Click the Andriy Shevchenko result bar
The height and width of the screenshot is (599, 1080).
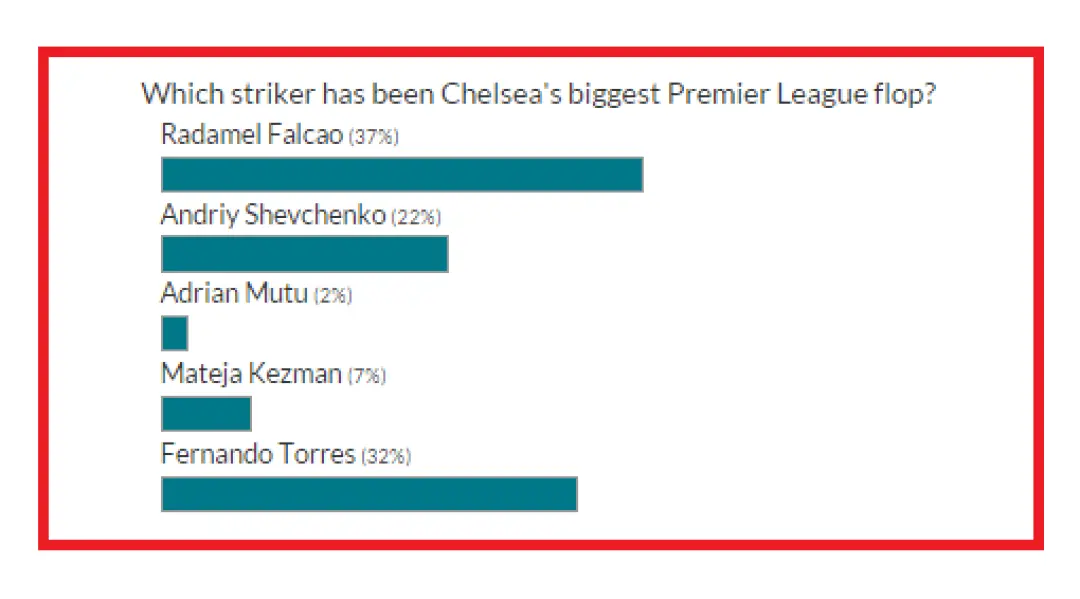304,254
